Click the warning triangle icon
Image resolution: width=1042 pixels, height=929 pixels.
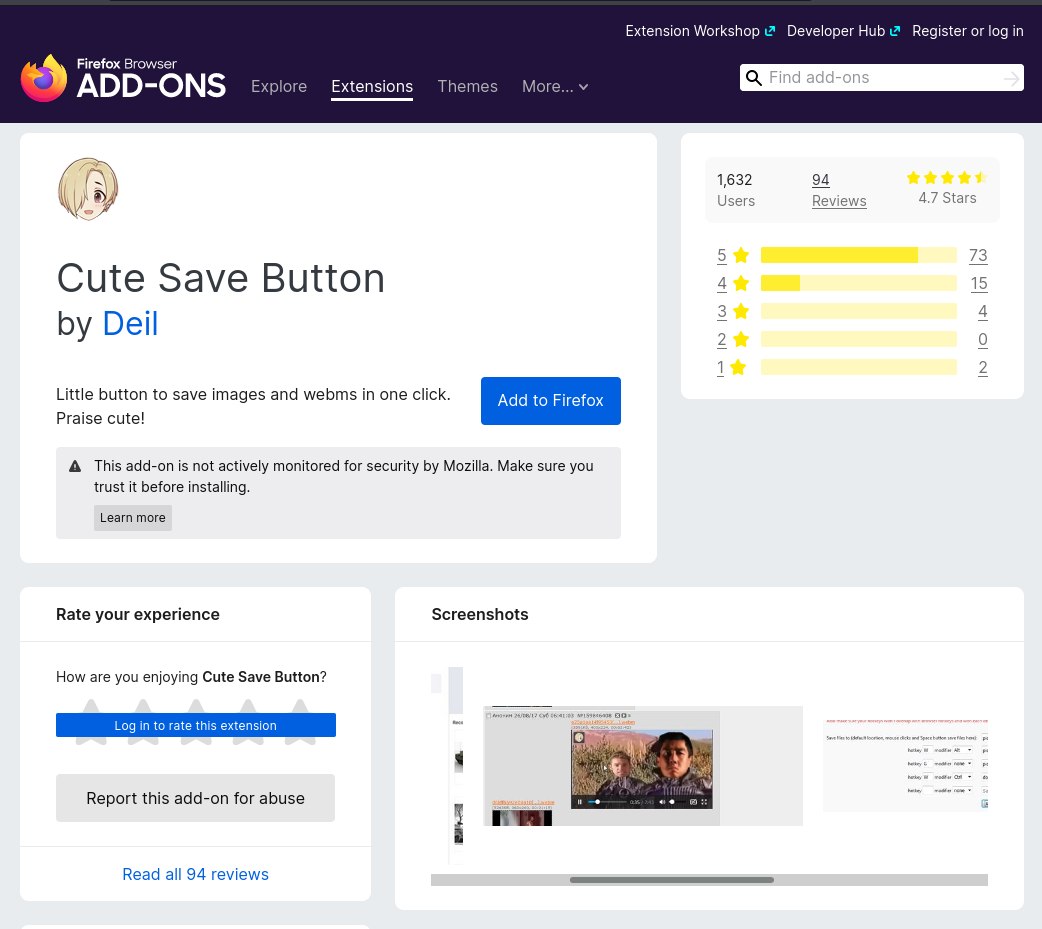75,466
